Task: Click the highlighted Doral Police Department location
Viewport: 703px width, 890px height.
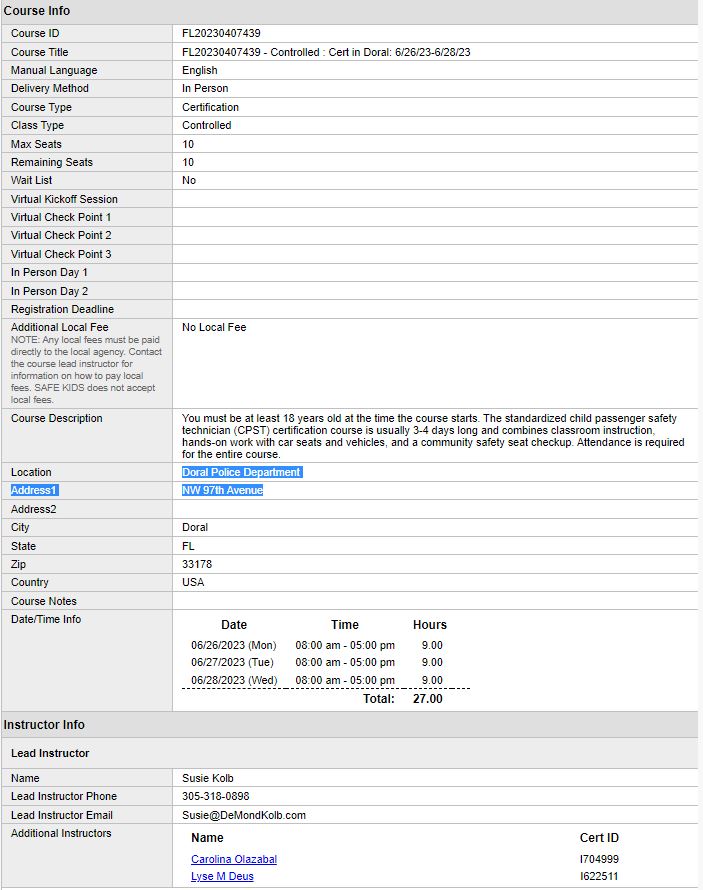Action: coord(242,472)
